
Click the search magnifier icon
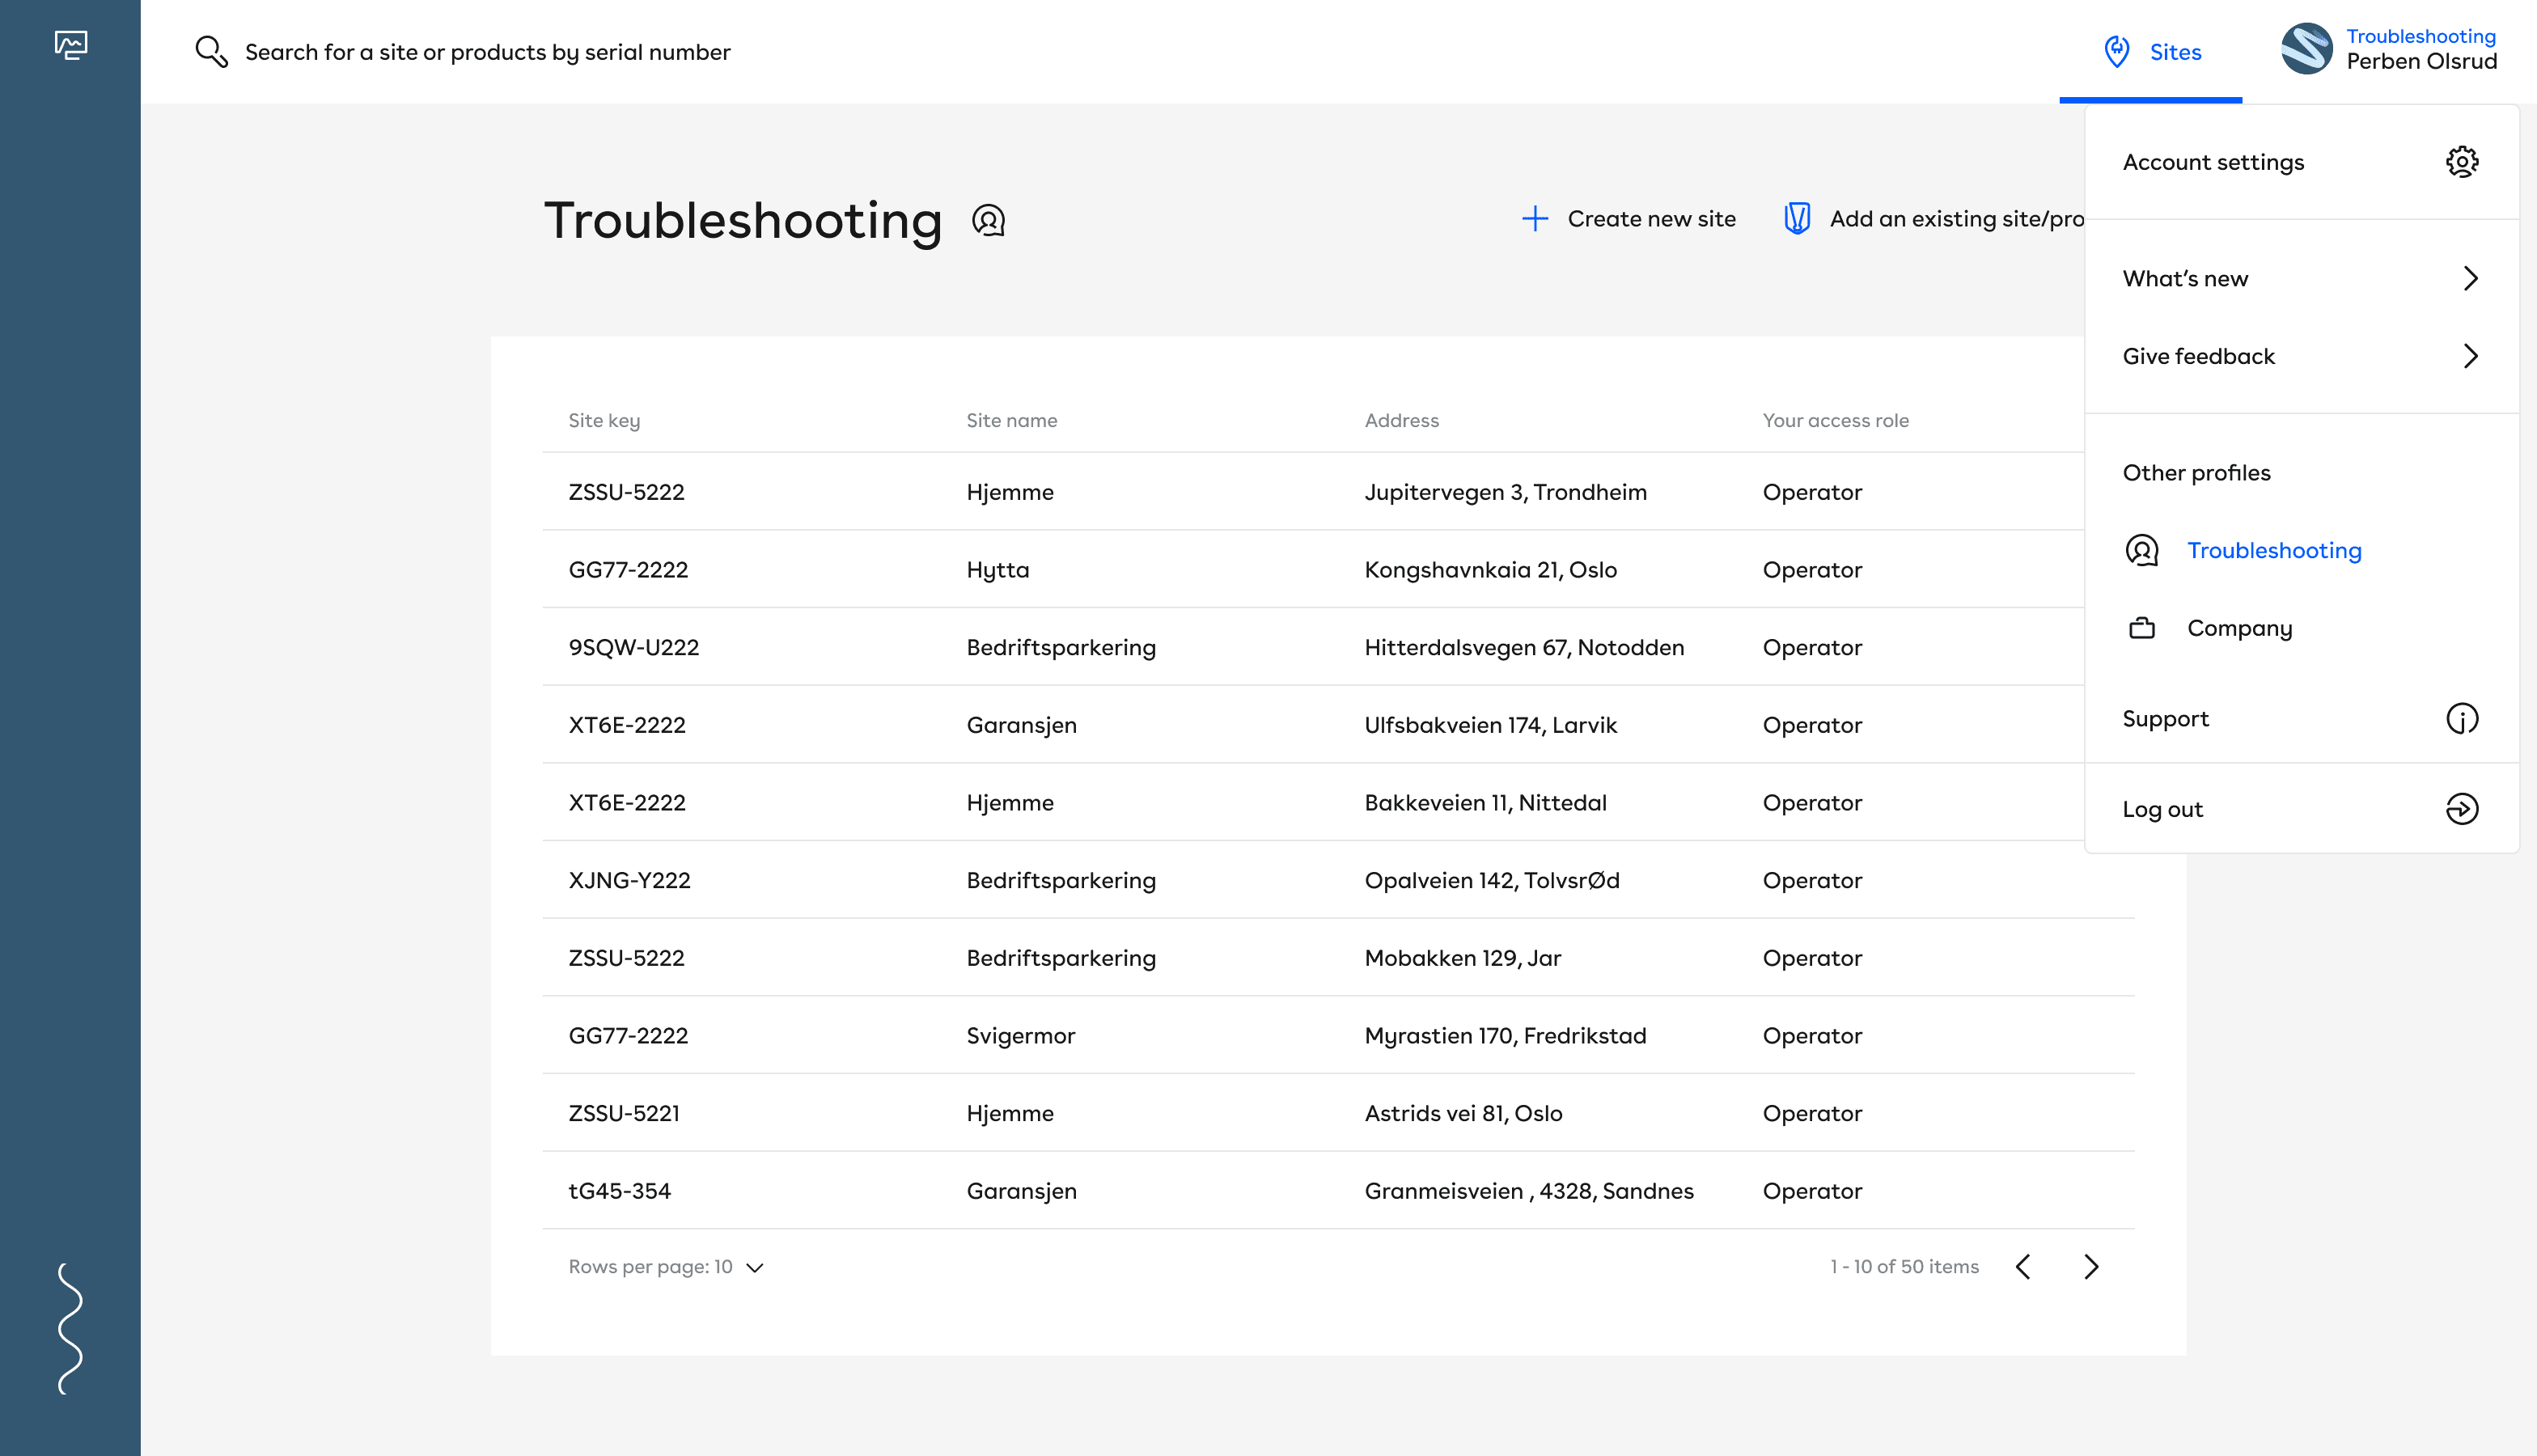pos(211,52)
